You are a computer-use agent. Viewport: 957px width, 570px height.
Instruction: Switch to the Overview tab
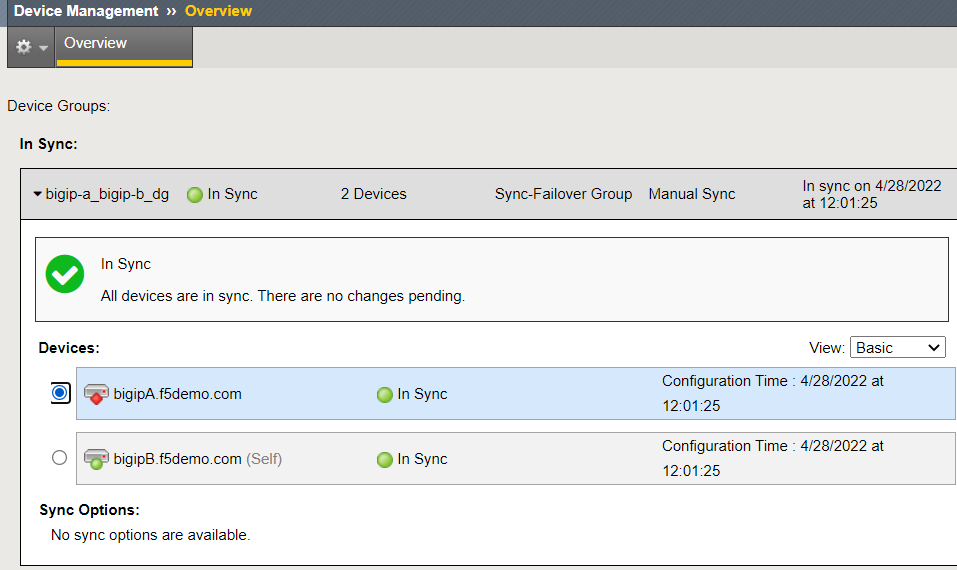(x=124, y=46)
